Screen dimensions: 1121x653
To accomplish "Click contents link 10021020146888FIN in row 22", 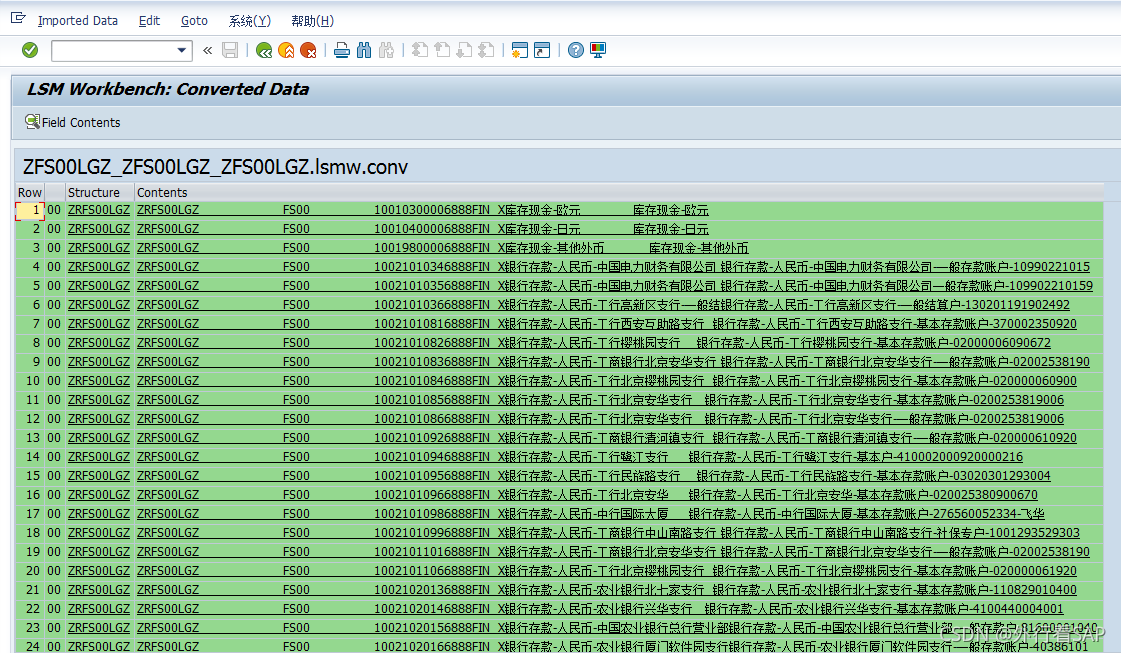I will click(x=432, y=609).
